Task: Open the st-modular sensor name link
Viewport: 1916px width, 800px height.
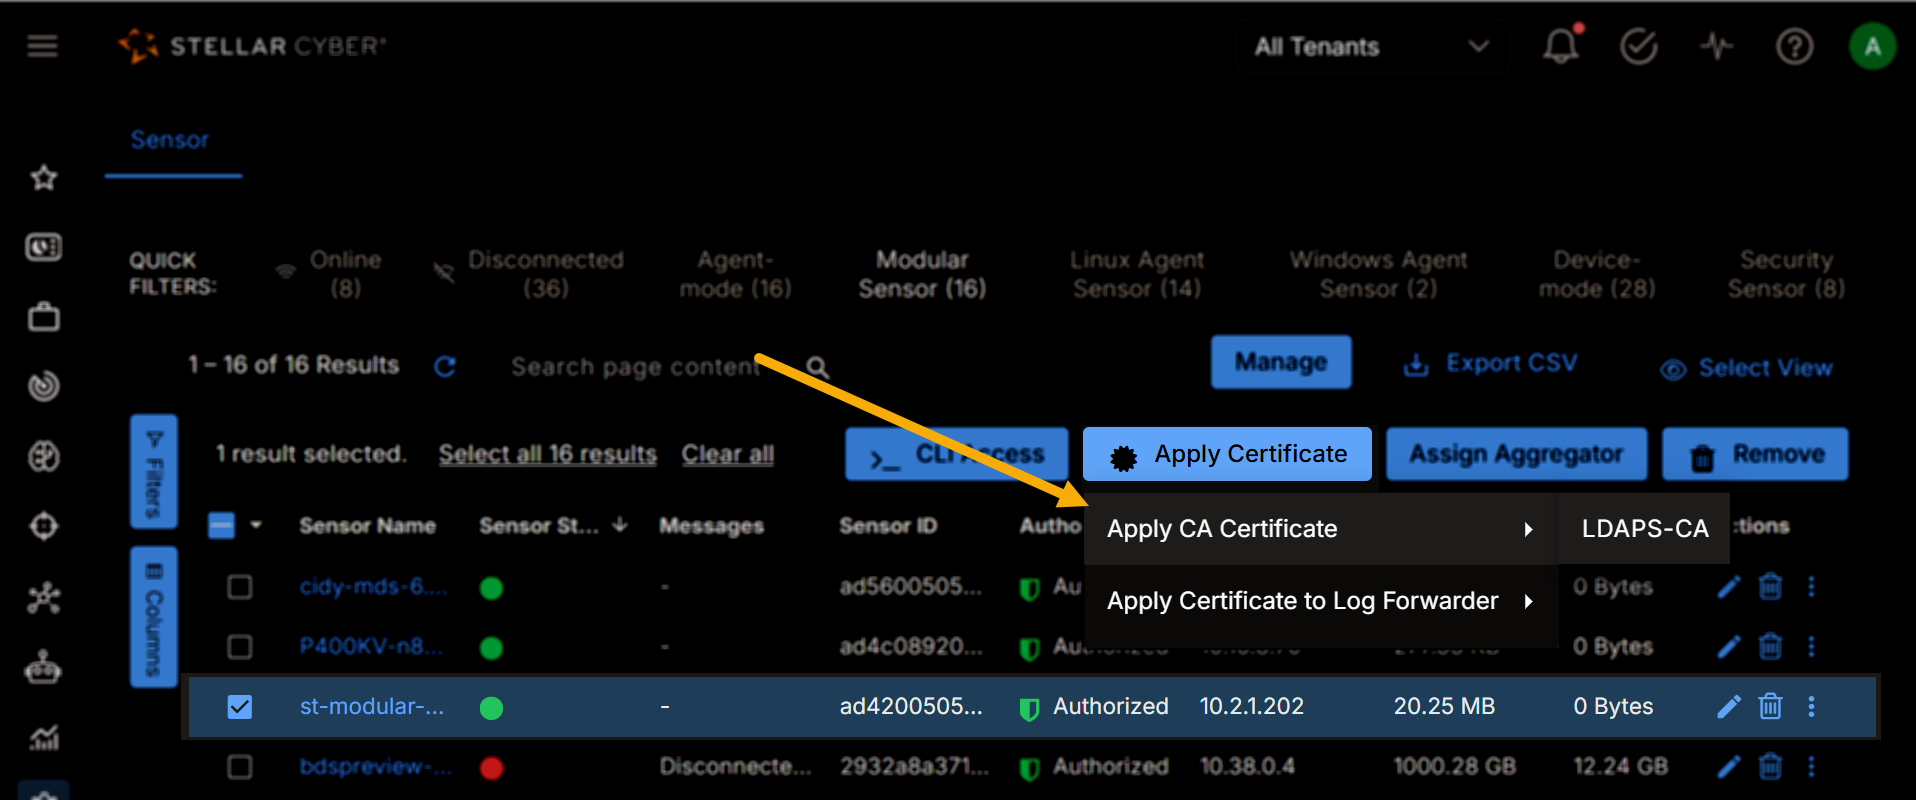Action: [372, 707]
